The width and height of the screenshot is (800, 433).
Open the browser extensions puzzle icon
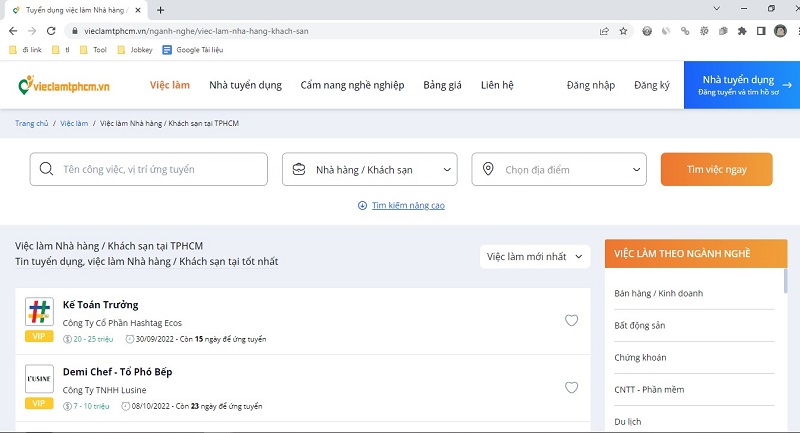(741, 31)
